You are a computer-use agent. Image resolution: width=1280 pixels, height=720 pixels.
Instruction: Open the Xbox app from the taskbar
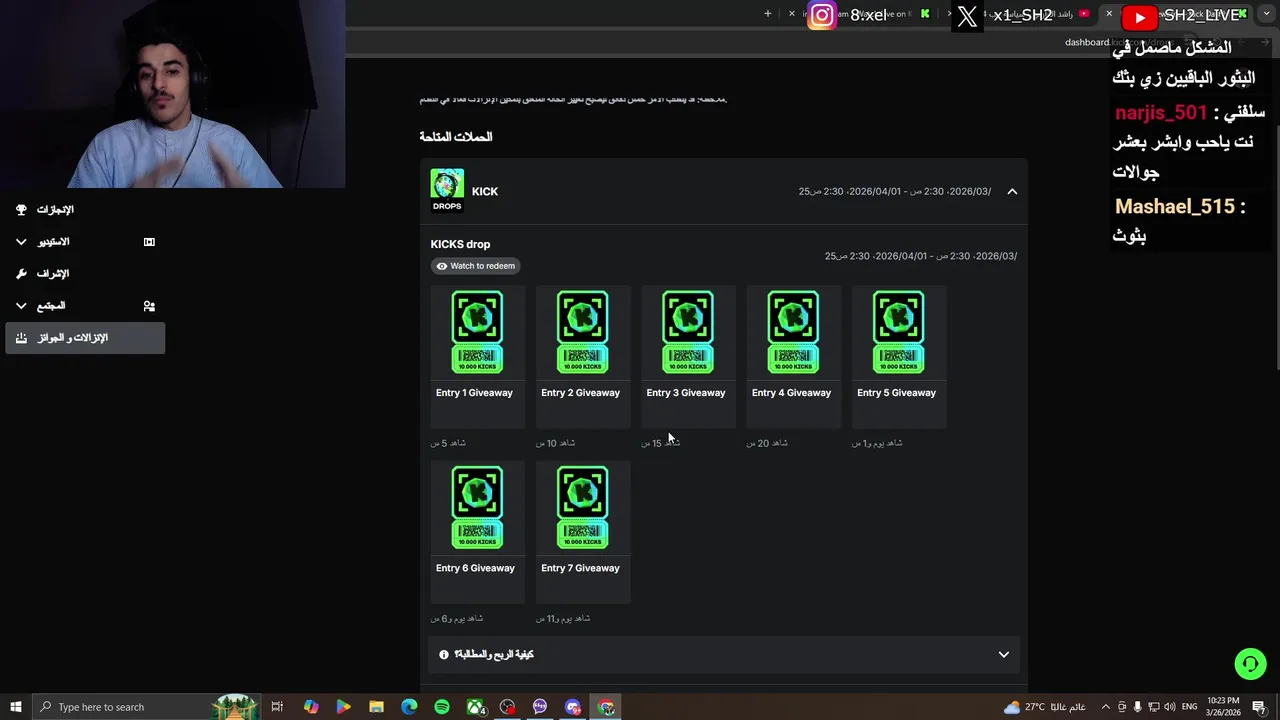click(475, 707)
